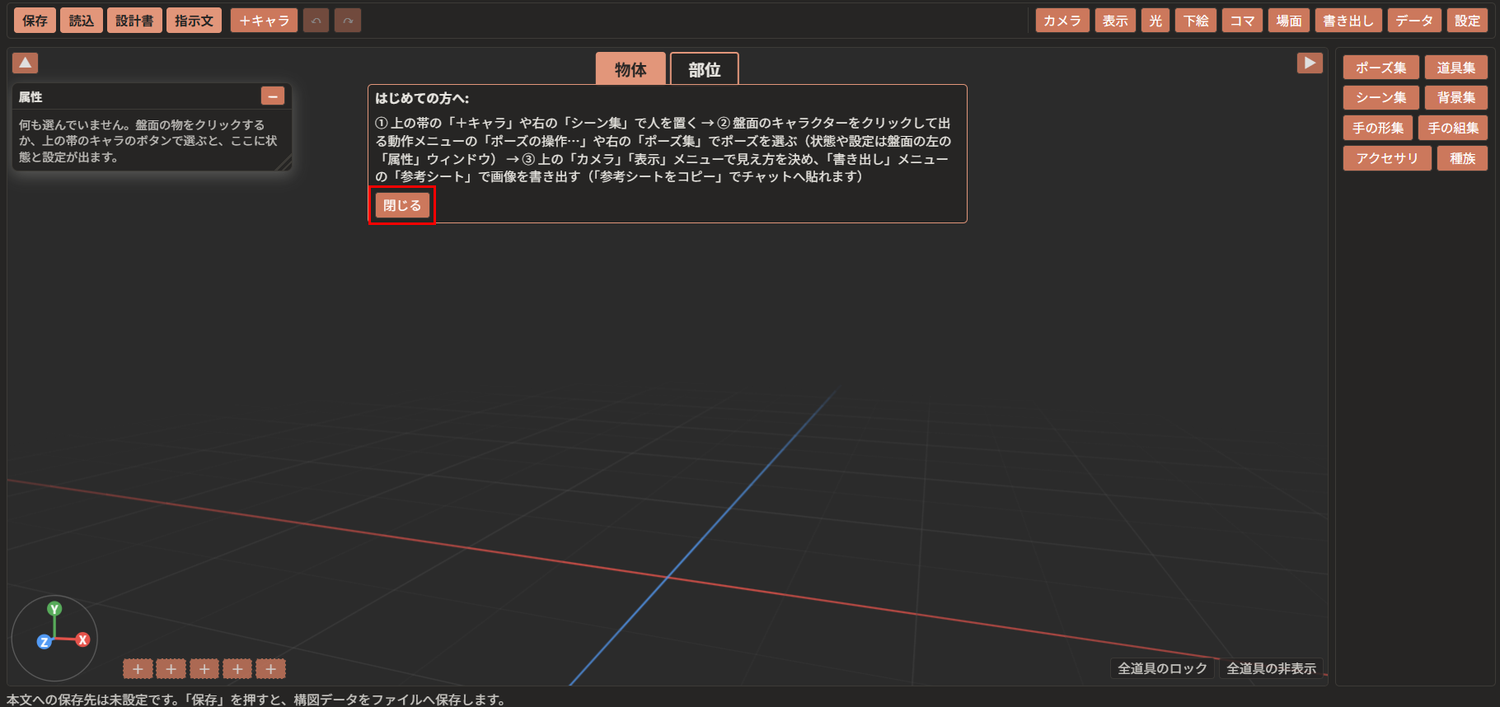1500x707 pixels.
Task: Click the 読込 button
Action: (81, 20)
